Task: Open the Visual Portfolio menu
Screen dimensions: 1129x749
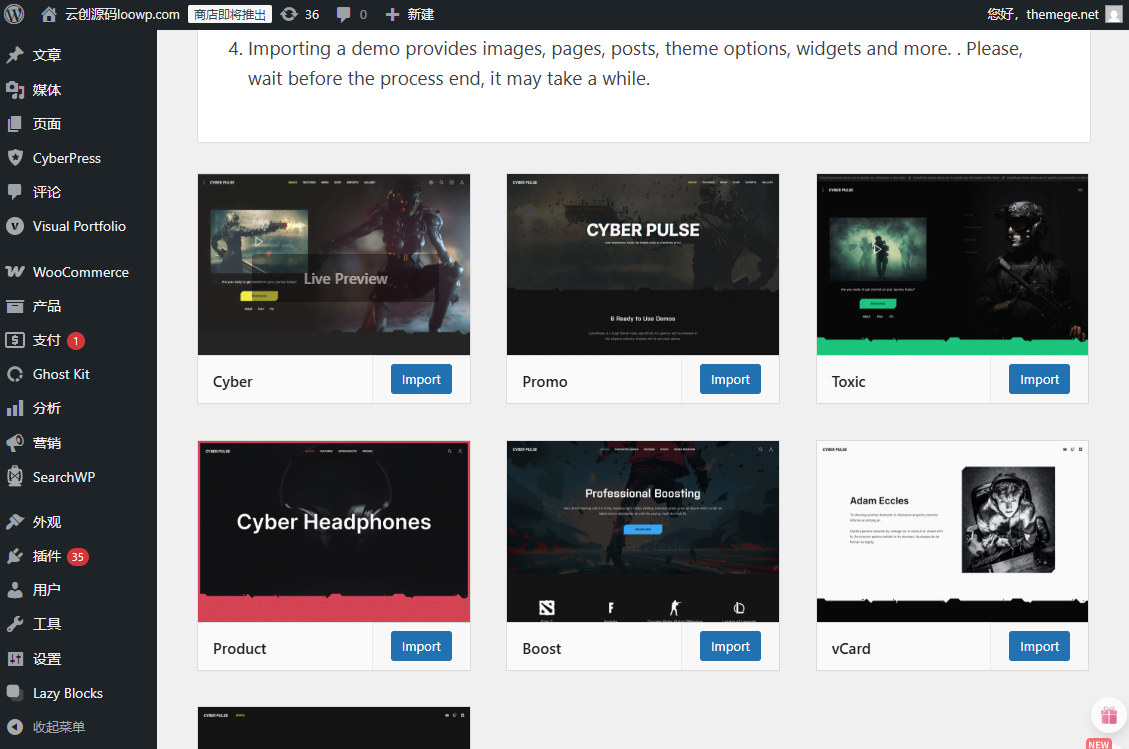Action: tap(78, 226)
